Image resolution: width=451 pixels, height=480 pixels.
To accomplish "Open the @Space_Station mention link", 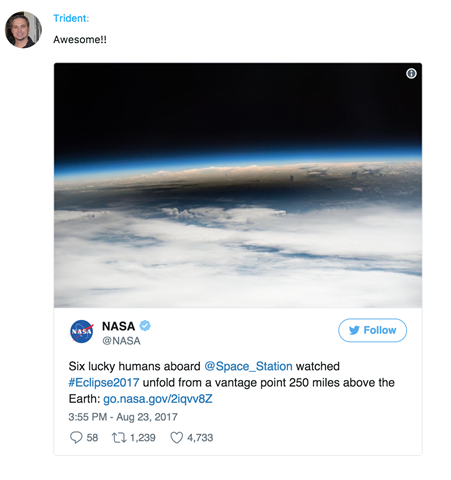I will tap(248, 366).
